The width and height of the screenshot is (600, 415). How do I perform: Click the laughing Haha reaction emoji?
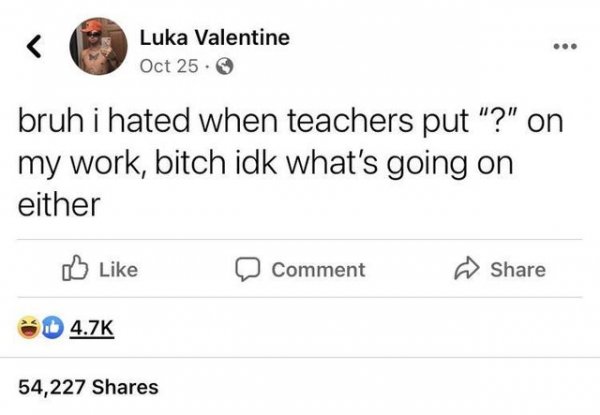tap(29, 328)
